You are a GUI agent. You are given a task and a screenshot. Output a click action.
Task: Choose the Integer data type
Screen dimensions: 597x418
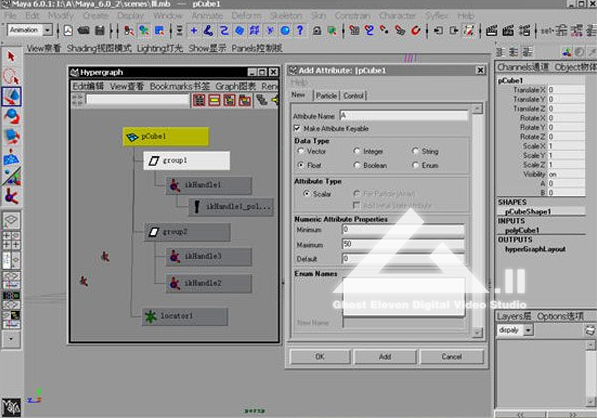357,151
